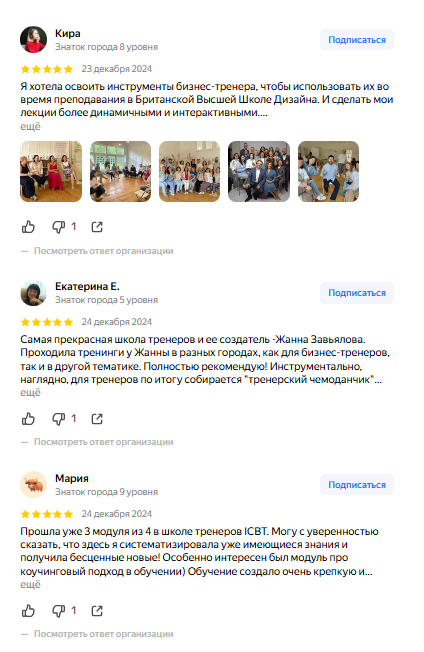View organization reply under Кира's review

[x=104, y=251]
